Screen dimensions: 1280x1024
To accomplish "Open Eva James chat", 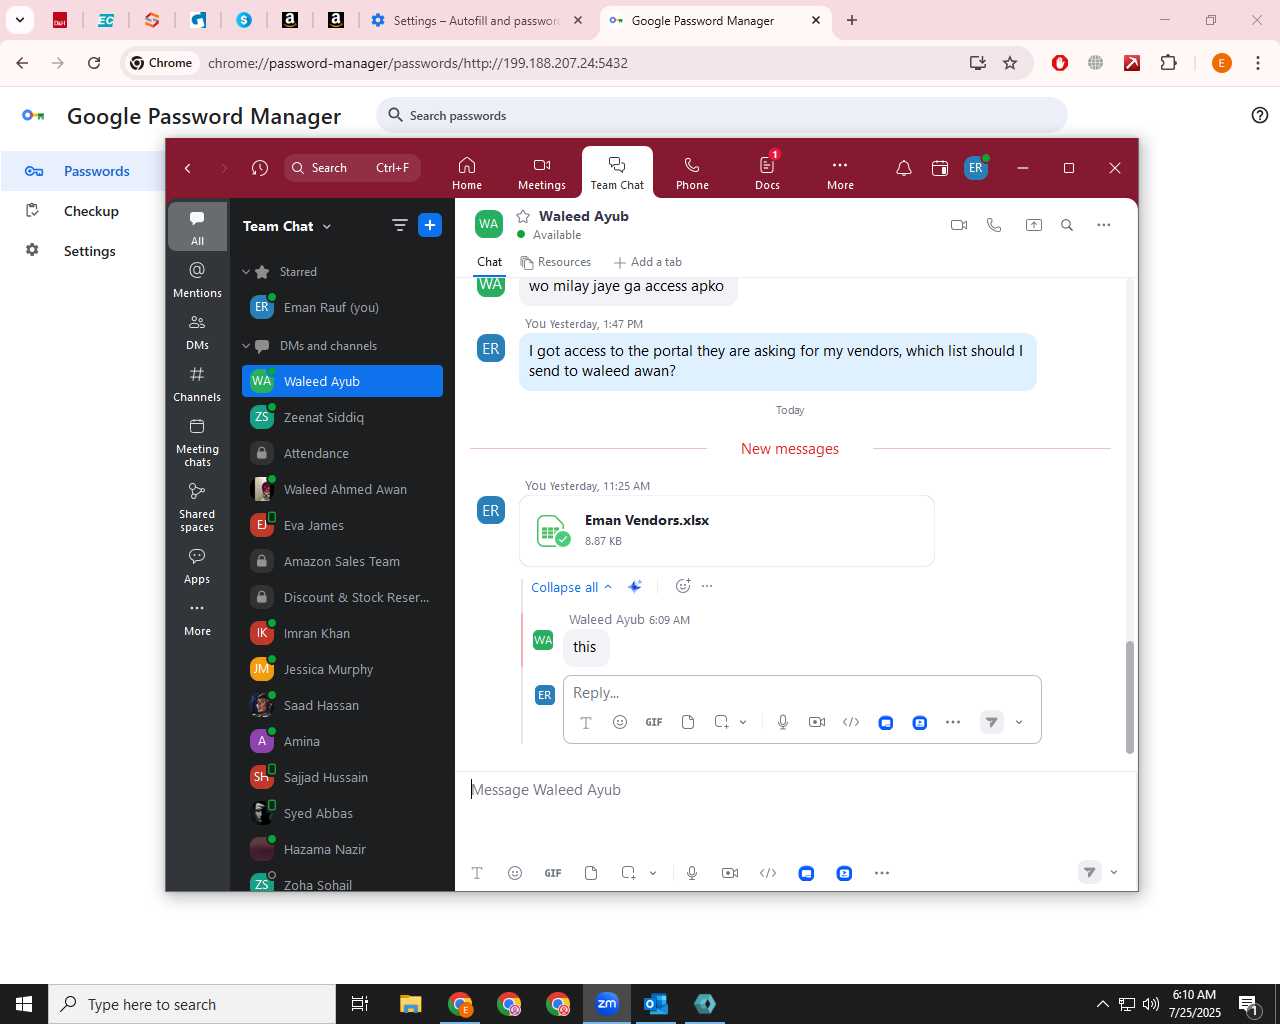I will (x=342, y=525).
